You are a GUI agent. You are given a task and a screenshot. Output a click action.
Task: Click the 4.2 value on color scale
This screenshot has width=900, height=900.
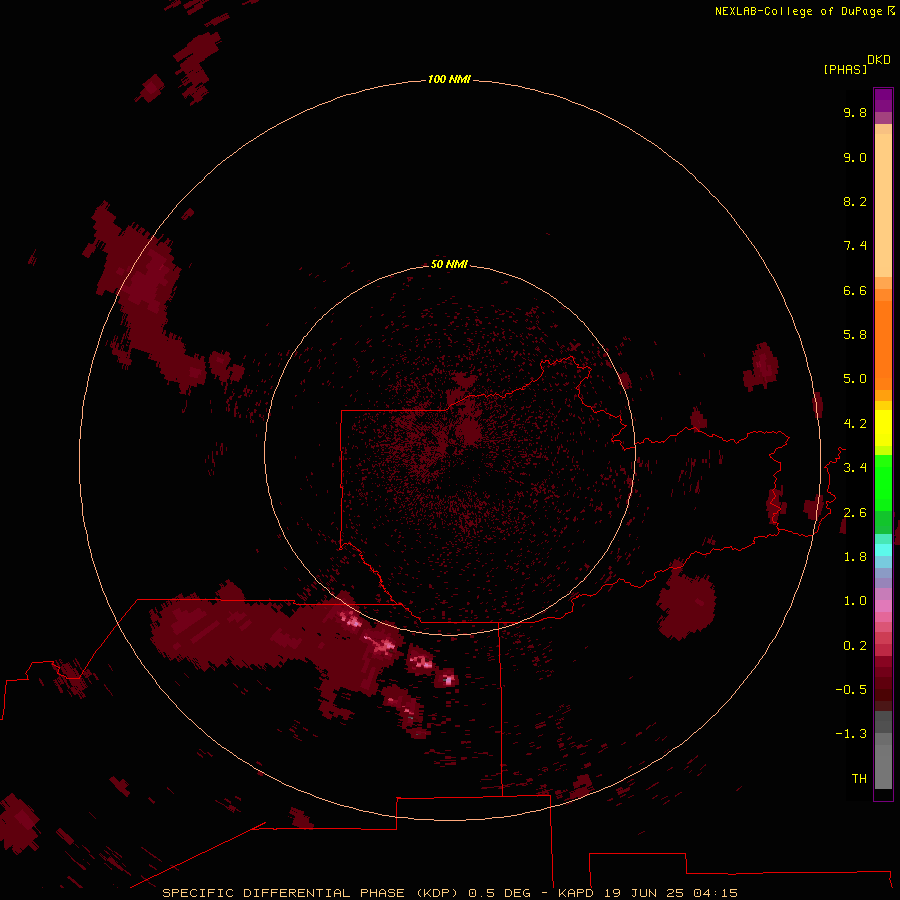click(855, 424)
